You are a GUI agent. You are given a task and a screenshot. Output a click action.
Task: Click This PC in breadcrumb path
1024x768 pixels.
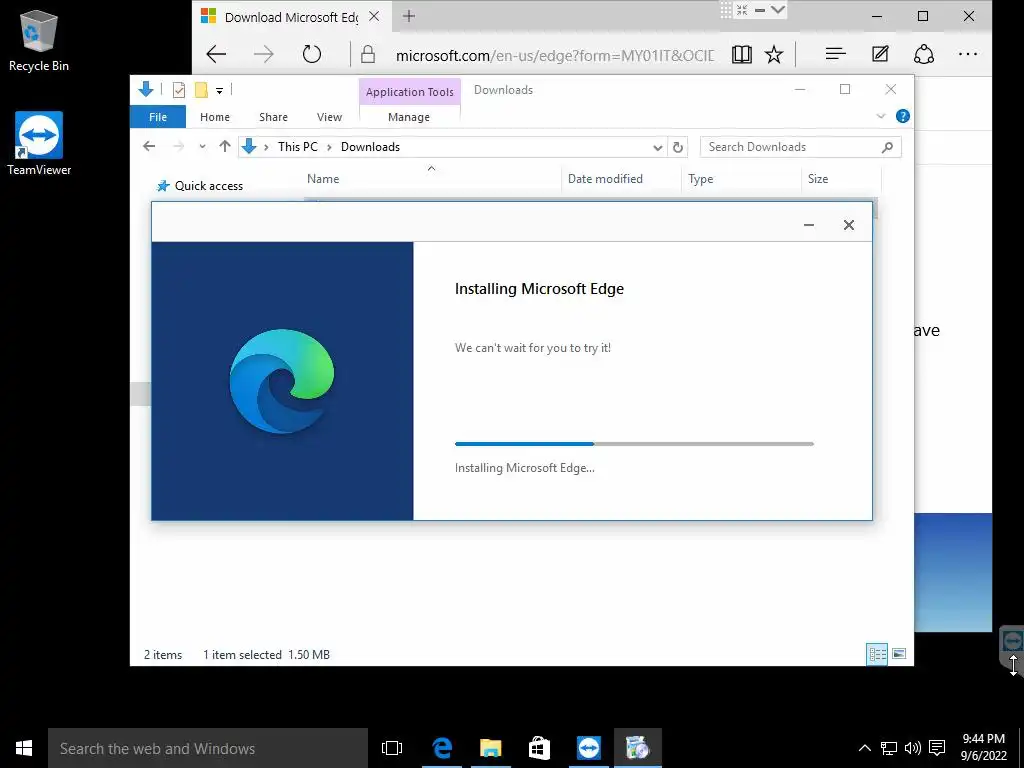click(x=298, y=147)
